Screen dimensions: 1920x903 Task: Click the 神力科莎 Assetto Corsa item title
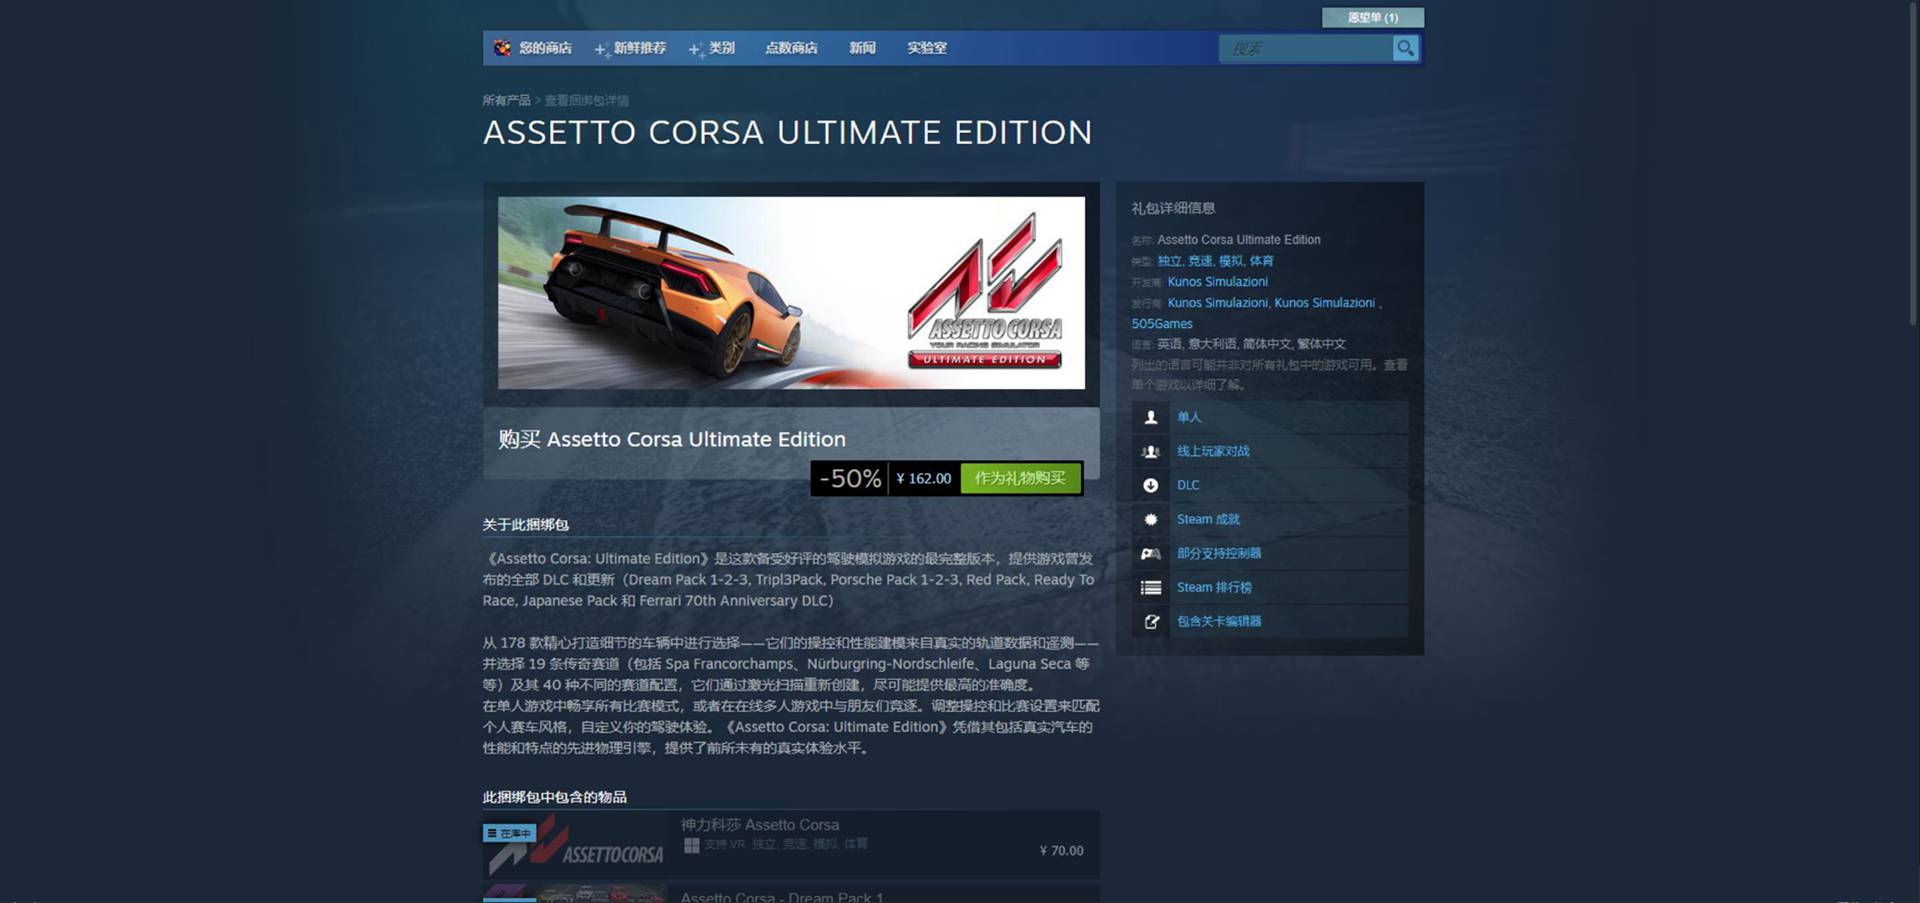tap(760, 825)
